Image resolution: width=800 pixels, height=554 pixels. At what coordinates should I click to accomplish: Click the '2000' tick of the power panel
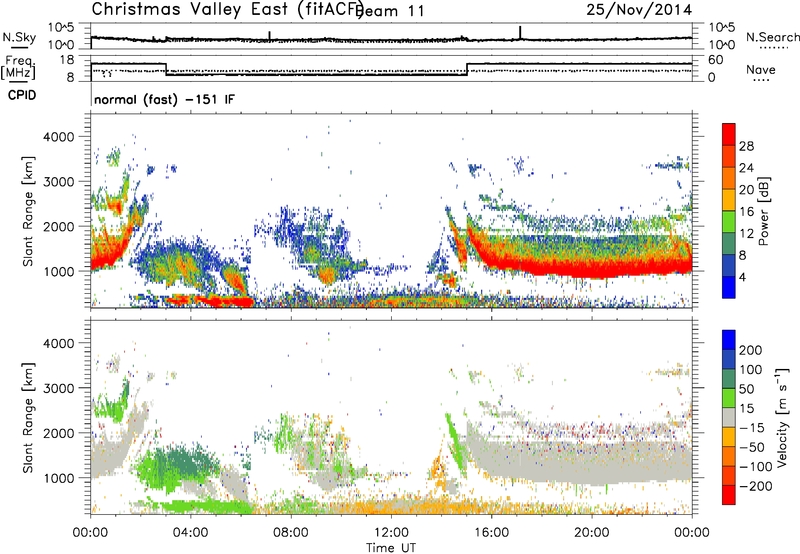click(58, 226)
